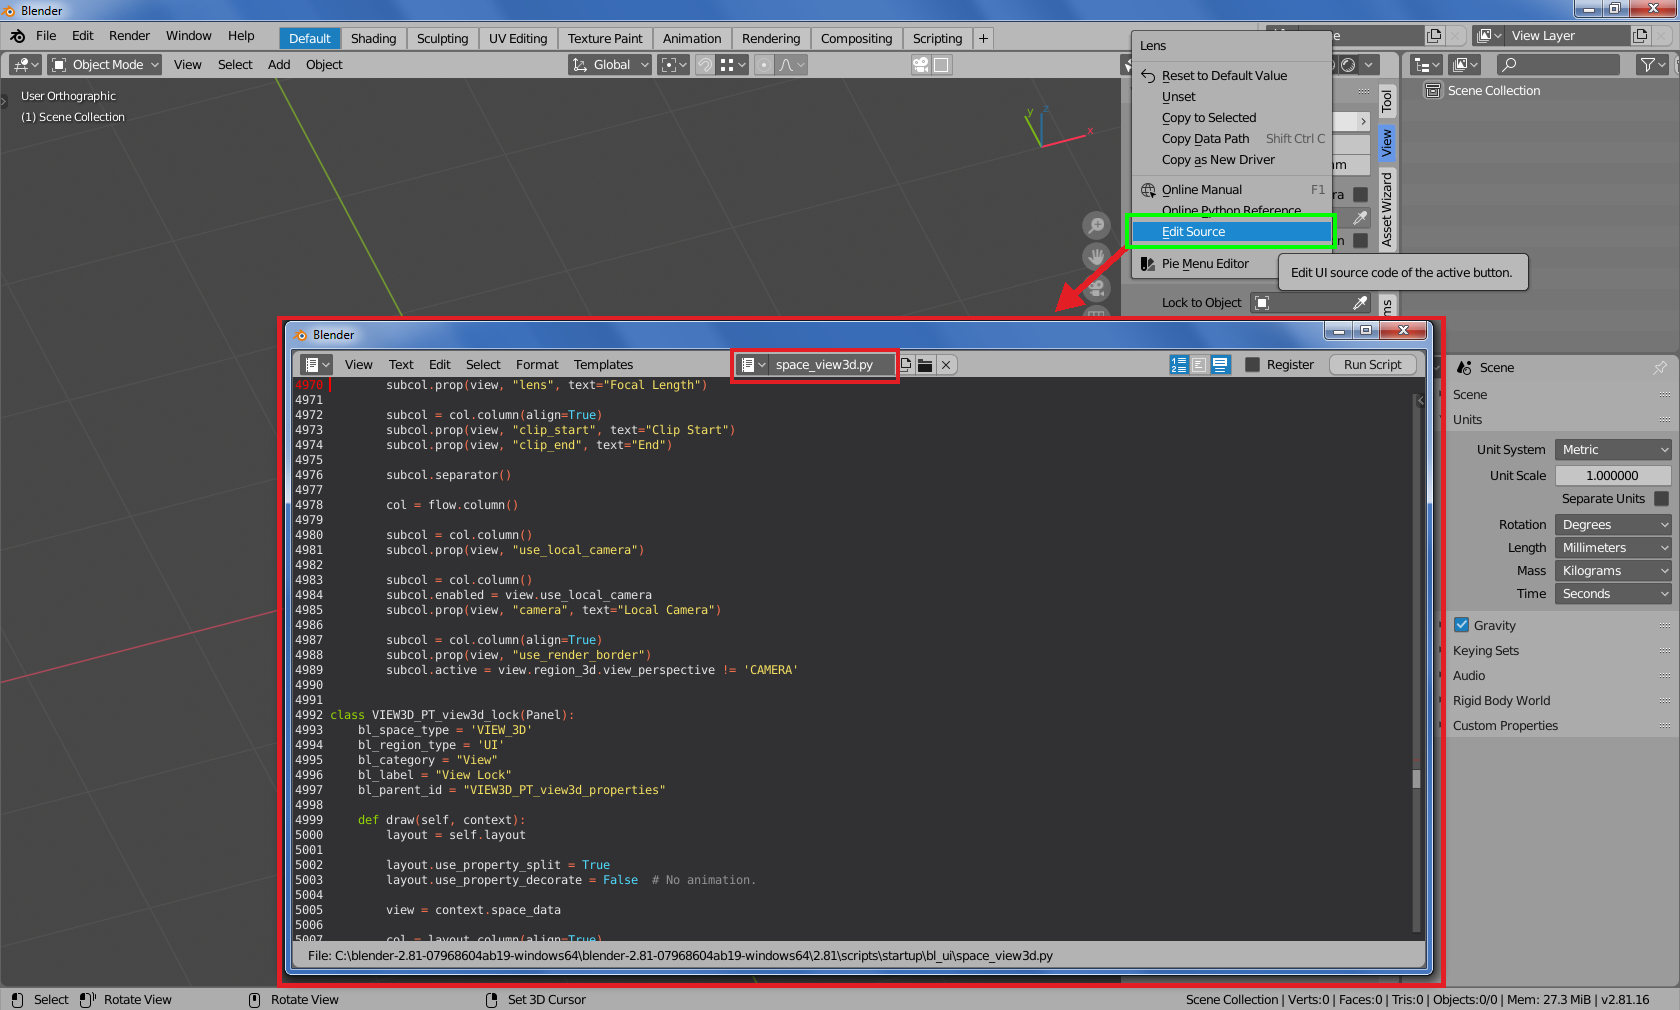Toggle syntax highlighting icon
The height and width of the screenshot is (1010, 1680).
coord(1221,365)
